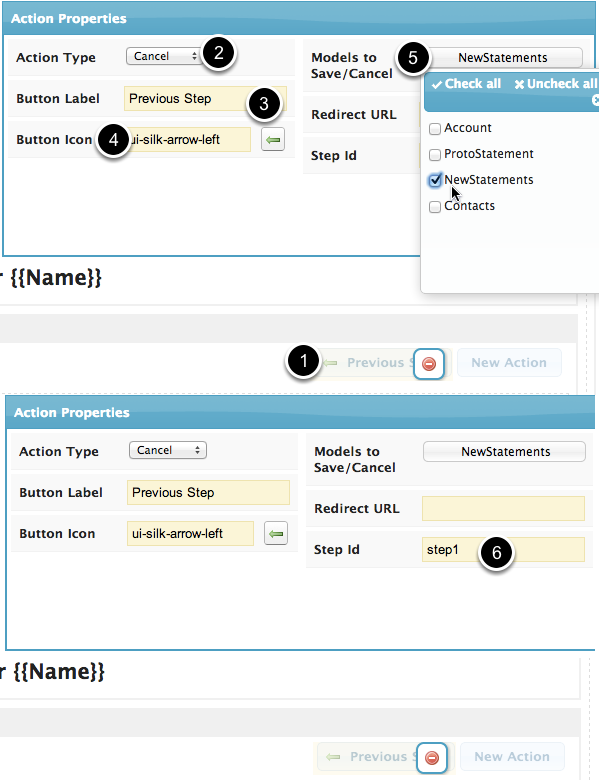
Task: Click the empty Redirect URL field in bottom panel
Action: click(x=503, y=508)
